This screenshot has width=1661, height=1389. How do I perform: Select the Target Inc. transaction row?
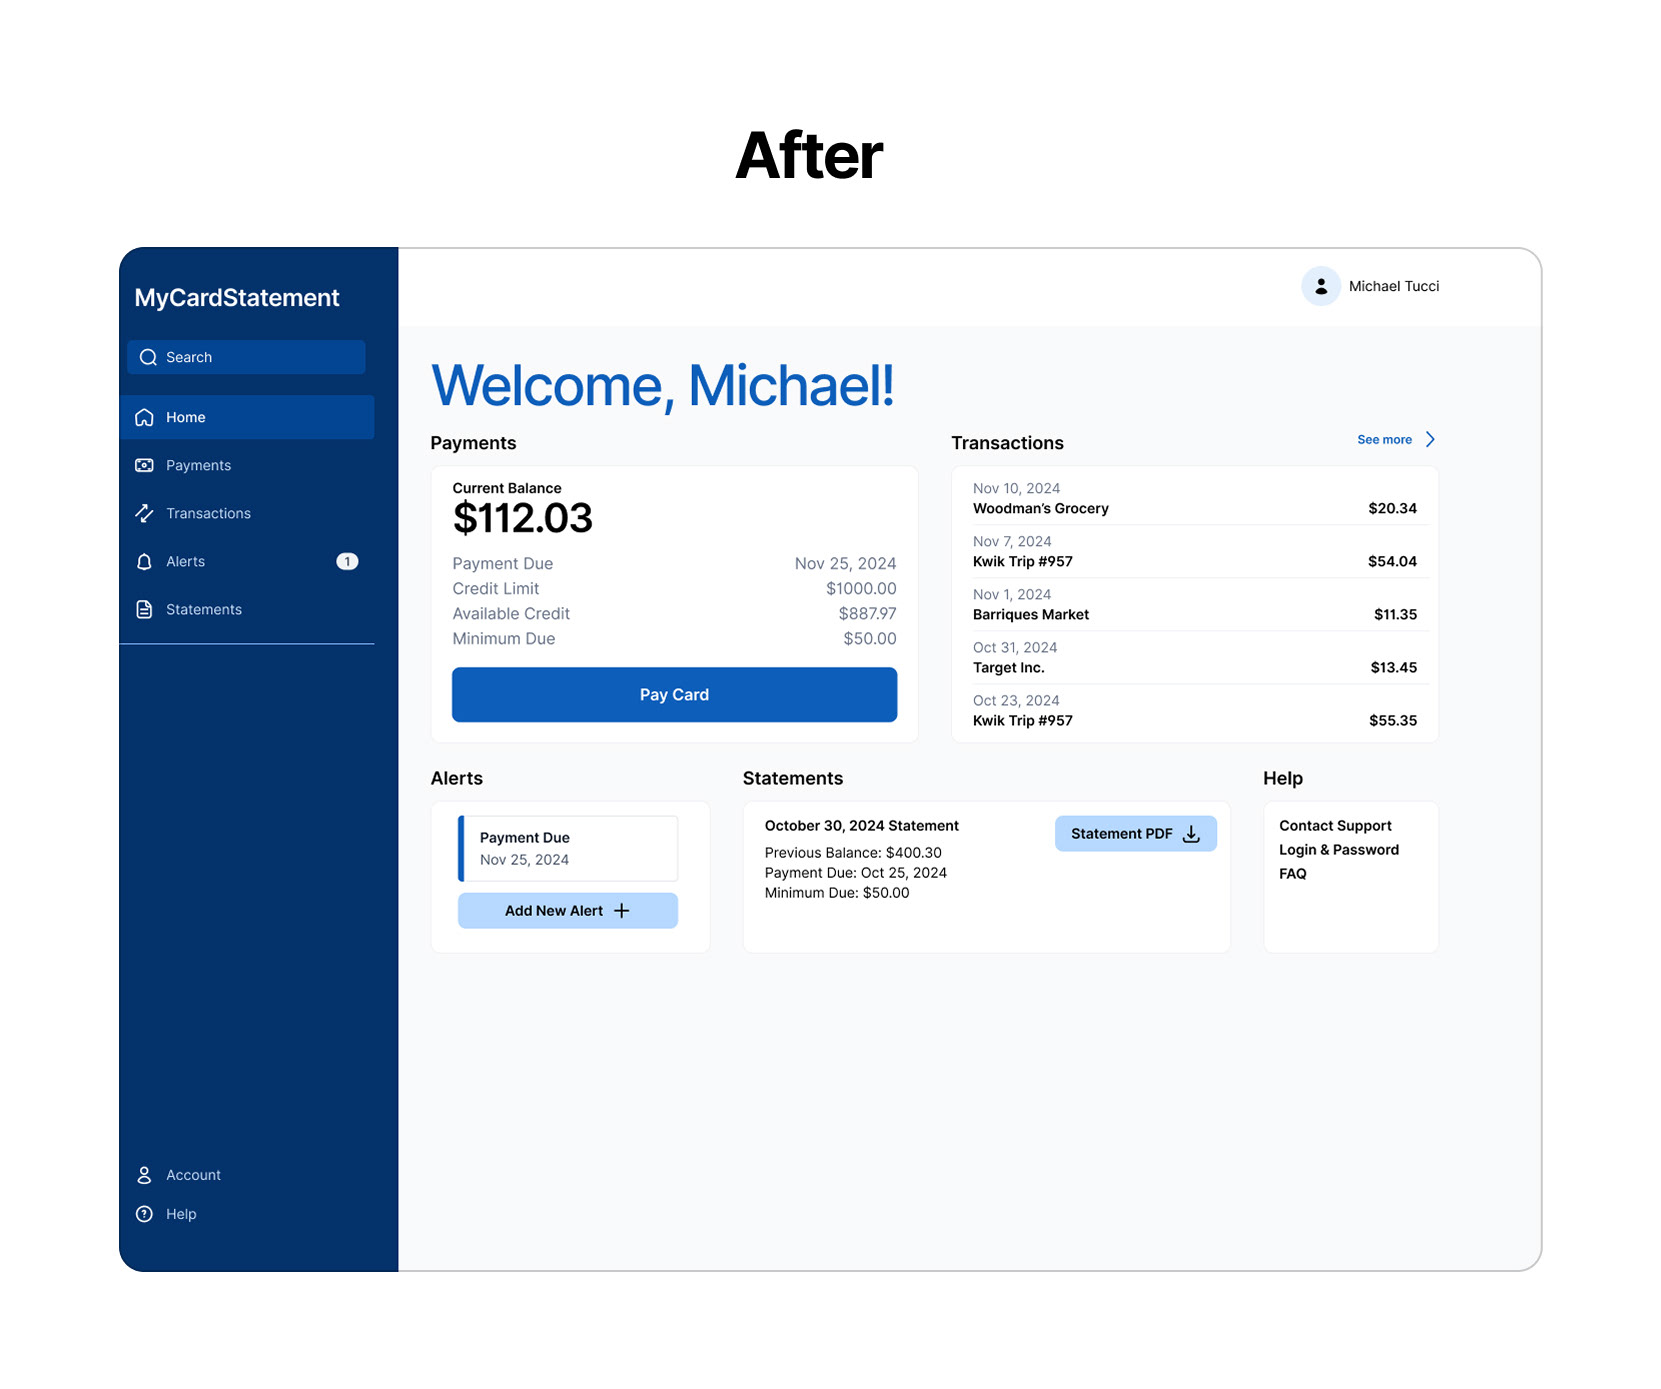tap(1195, 658)
